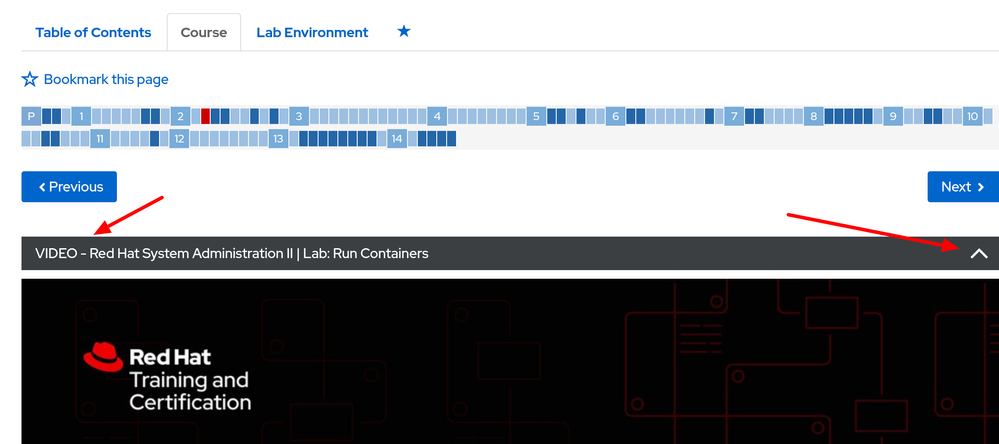Go to the Next page
This screenshot has width=999, height=444.
tap(962, 186)
